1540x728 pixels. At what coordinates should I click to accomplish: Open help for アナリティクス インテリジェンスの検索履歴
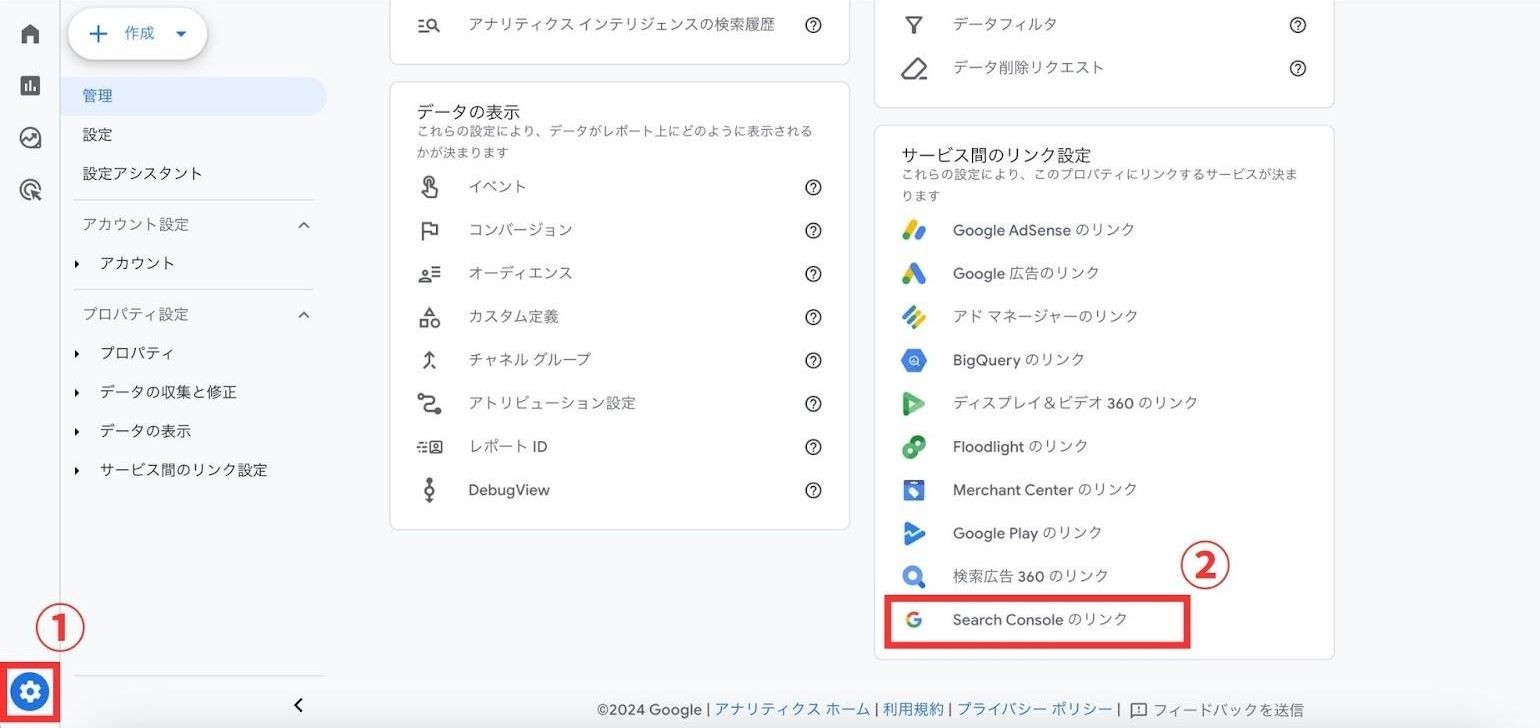[813, 25]
